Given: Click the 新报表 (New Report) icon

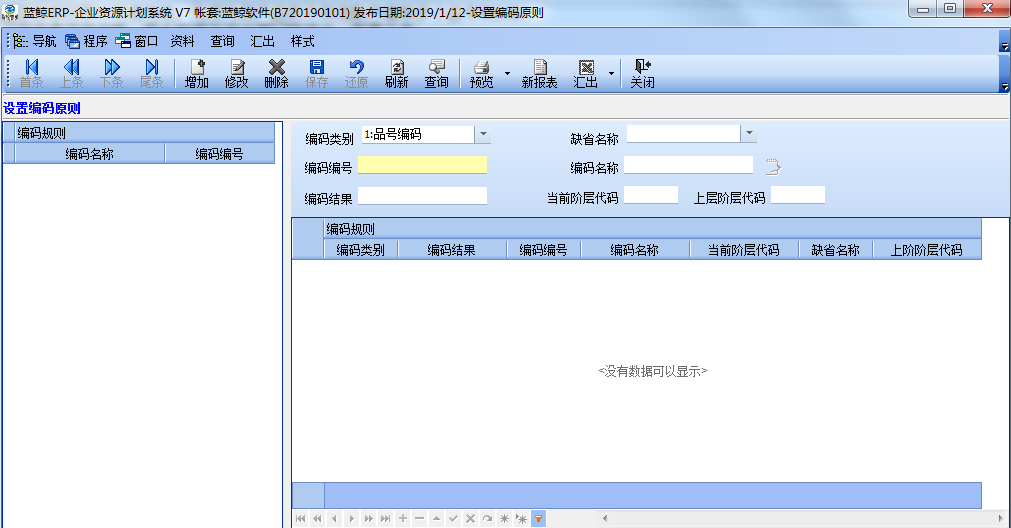Looking at the screenshot, I should [x=539, y=73].
